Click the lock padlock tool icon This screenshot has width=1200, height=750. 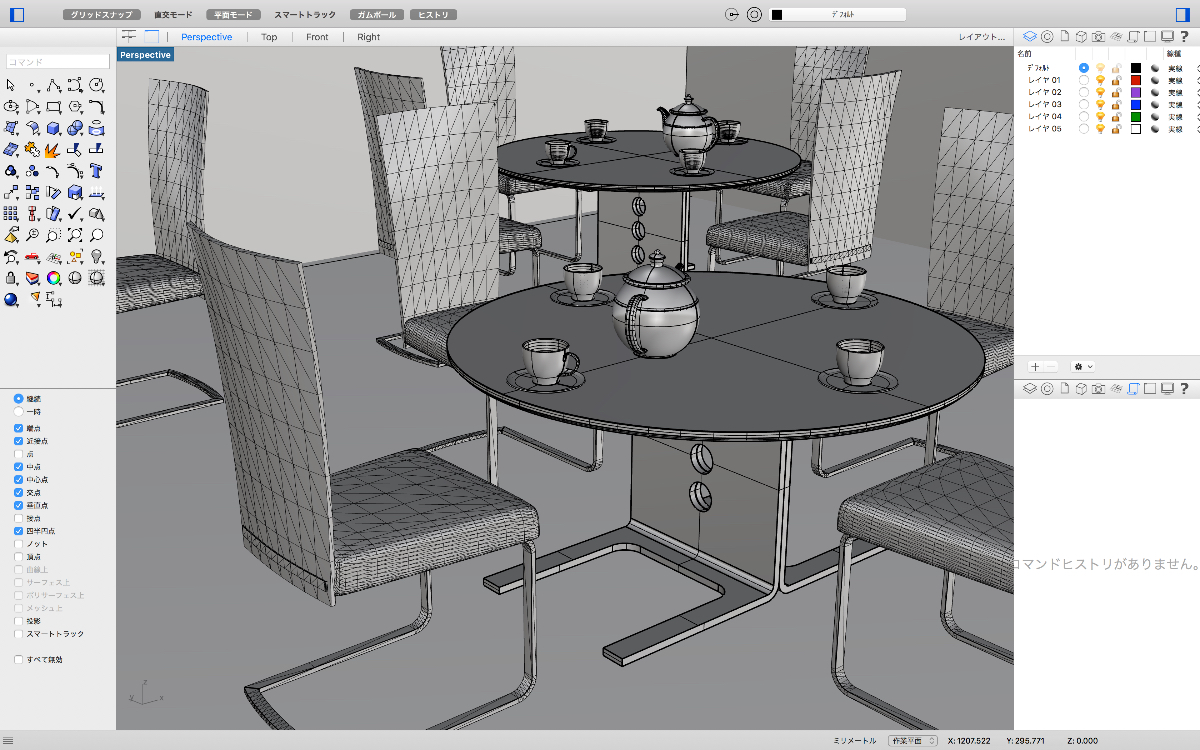tap(11, 278)
